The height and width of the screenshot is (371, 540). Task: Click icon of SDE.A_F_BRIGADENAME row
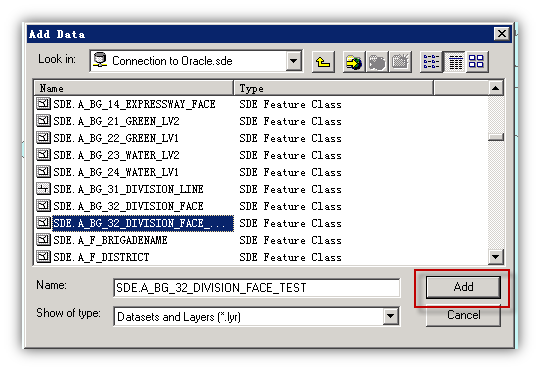pos(43,240)
